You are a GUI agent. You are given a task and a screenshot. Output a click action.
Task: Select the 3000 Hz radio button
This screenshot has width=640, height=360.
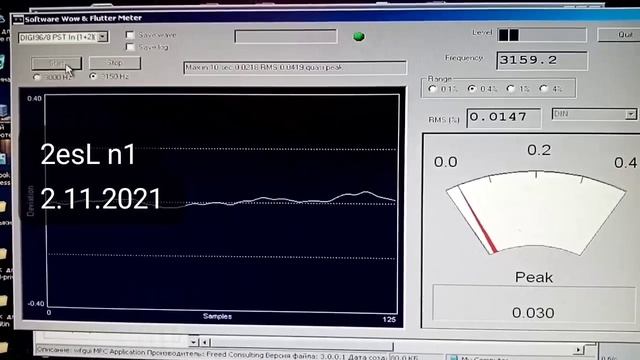click(37, 77)
